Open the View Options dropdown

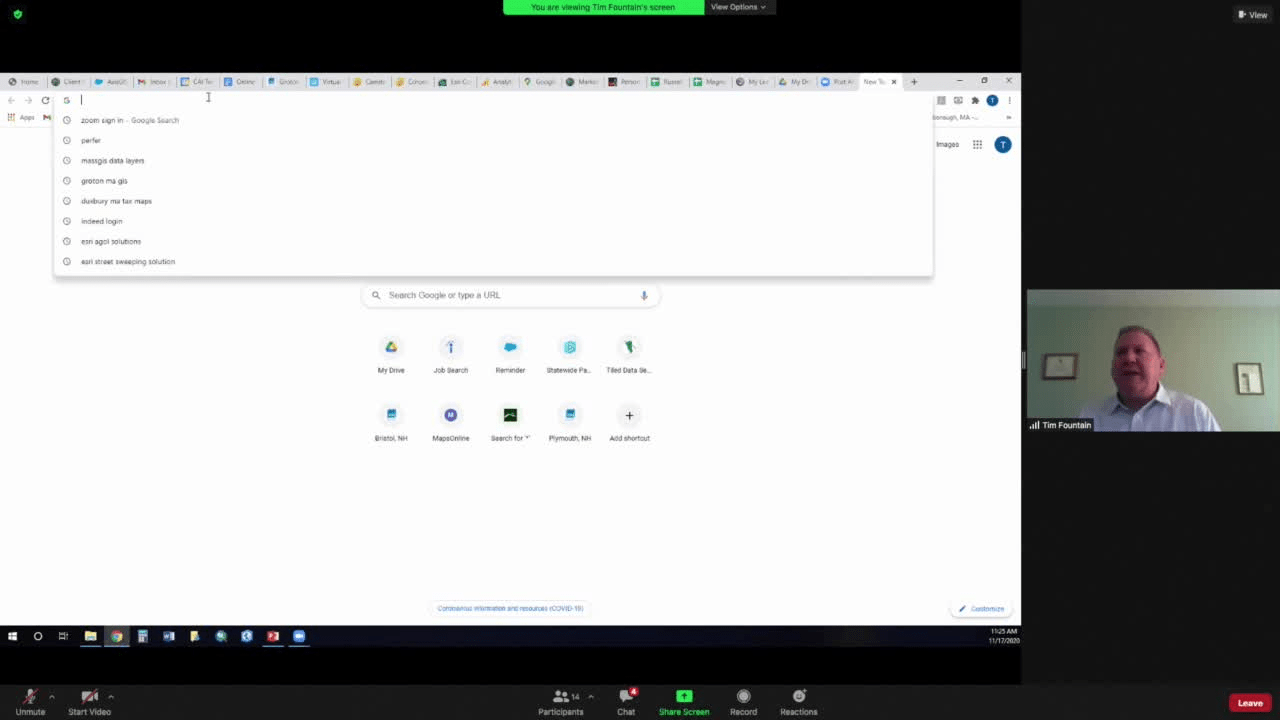pos(738,7)
